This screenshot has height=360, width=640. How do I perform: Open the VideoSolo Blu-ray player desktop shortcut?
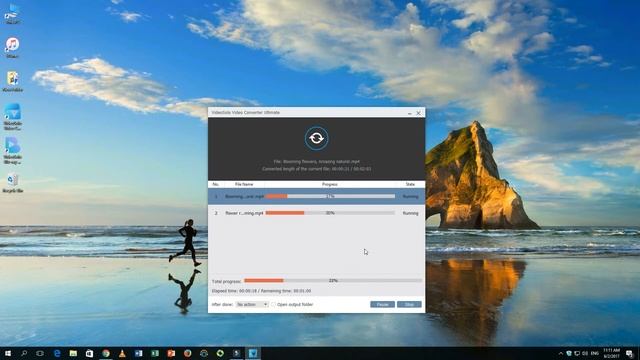(x=12, y=150)
